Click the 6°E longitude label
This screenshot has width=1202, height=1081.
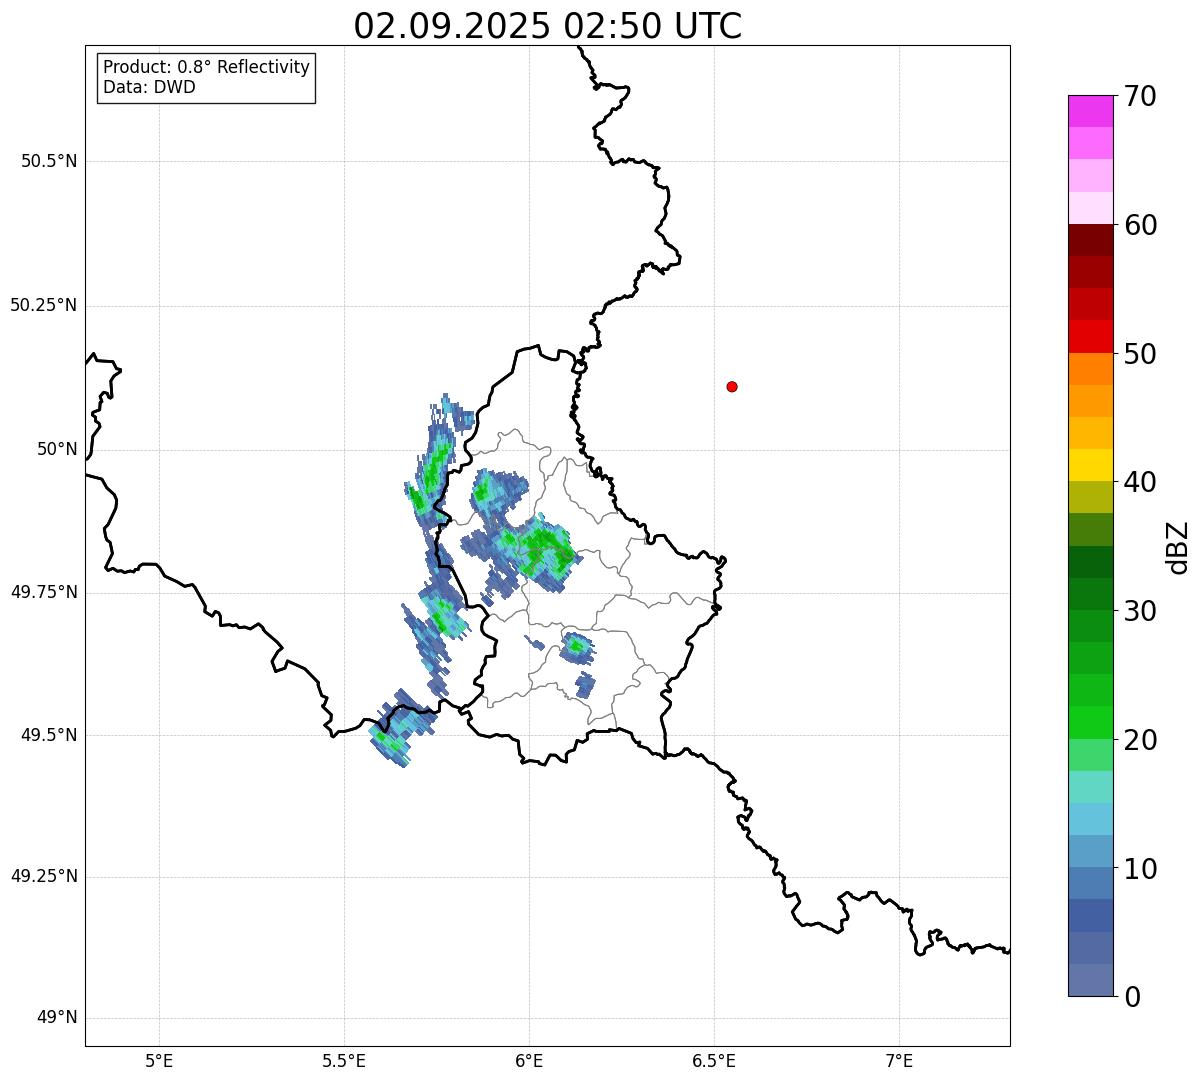point(529,1060)
